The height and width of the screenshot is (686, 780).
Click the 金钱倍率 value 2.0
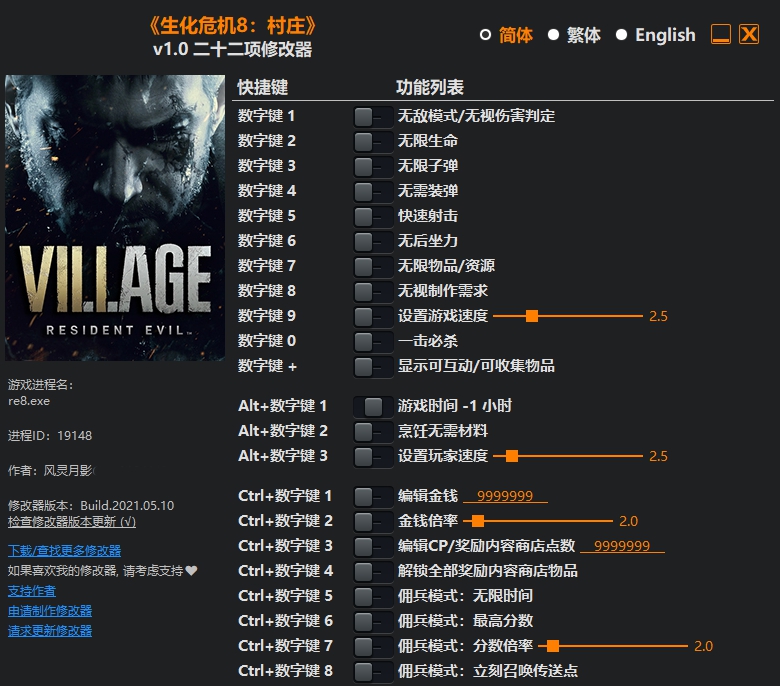coord(628,521)
